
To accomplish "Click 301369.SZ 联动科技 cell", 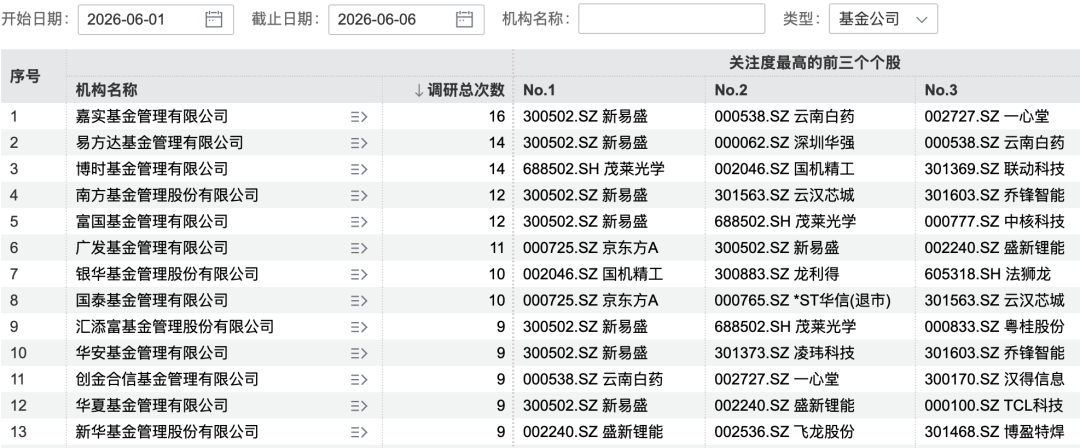I will (x=995, y=169).
